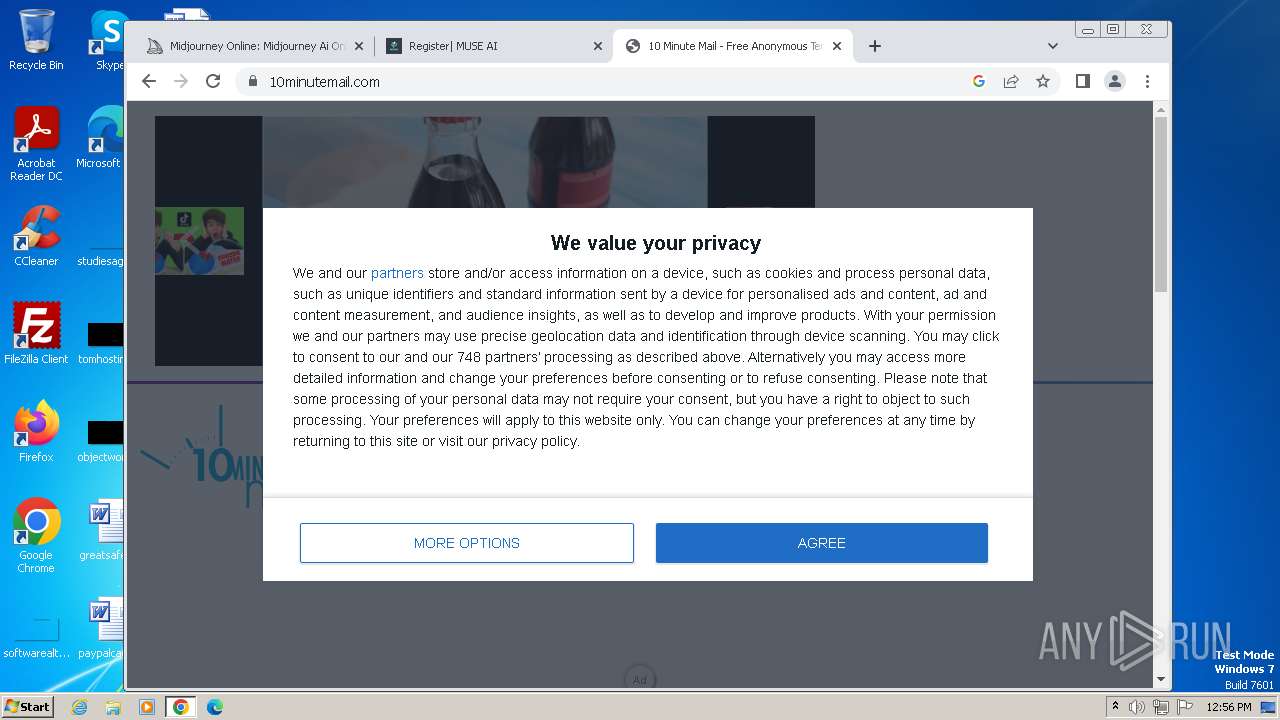
Task: Open the share page icon in address bar
Action: tap(1011, 82)
